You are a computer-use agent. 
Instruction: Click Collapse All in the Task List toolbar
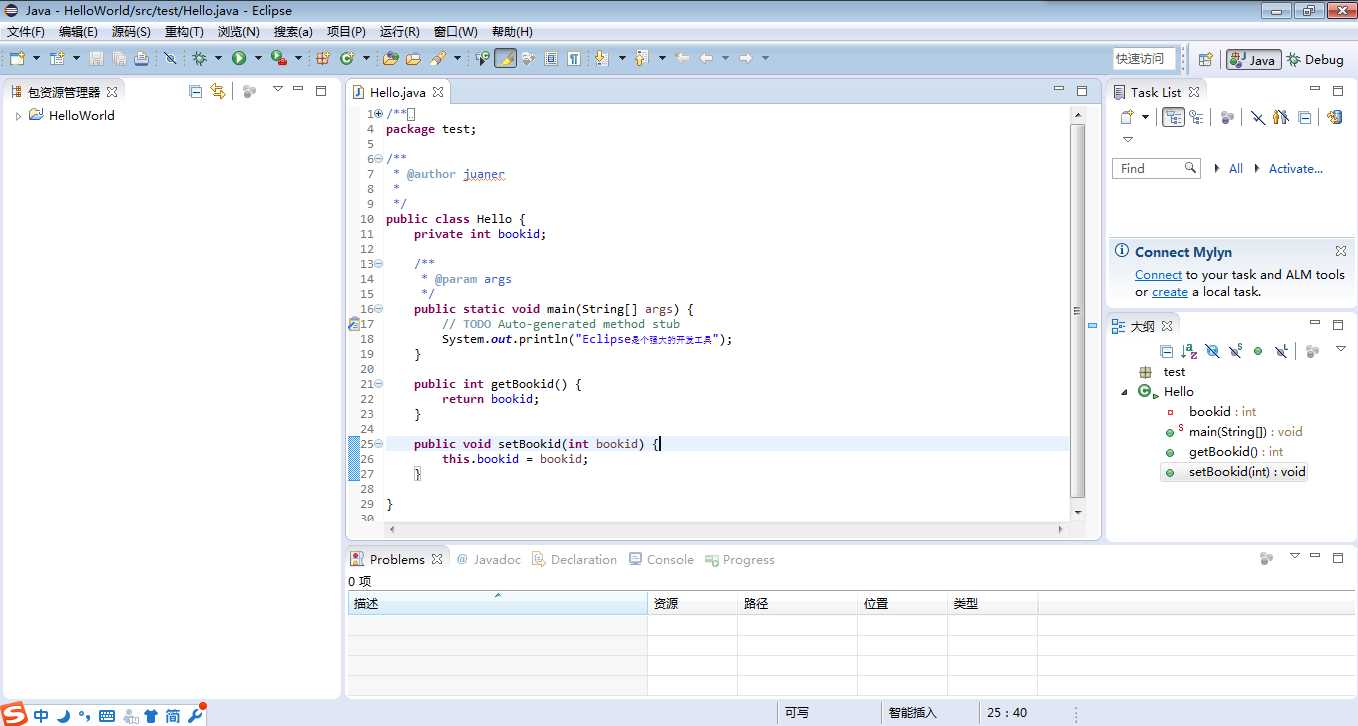pyautogui.click(x=1305, y=117)
